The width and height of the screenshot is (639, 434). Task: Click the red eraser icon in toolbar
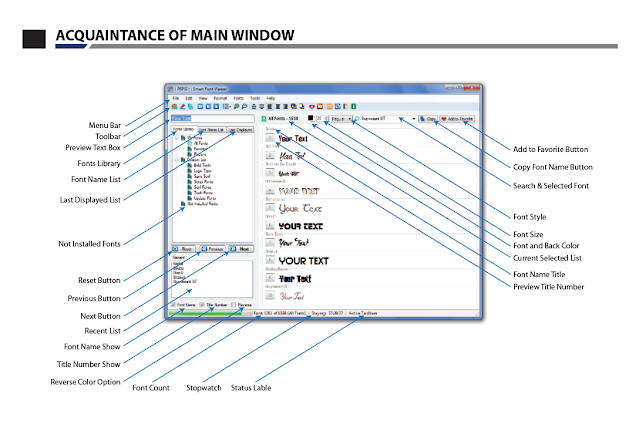pyautogui.click(x=183, y=106)
